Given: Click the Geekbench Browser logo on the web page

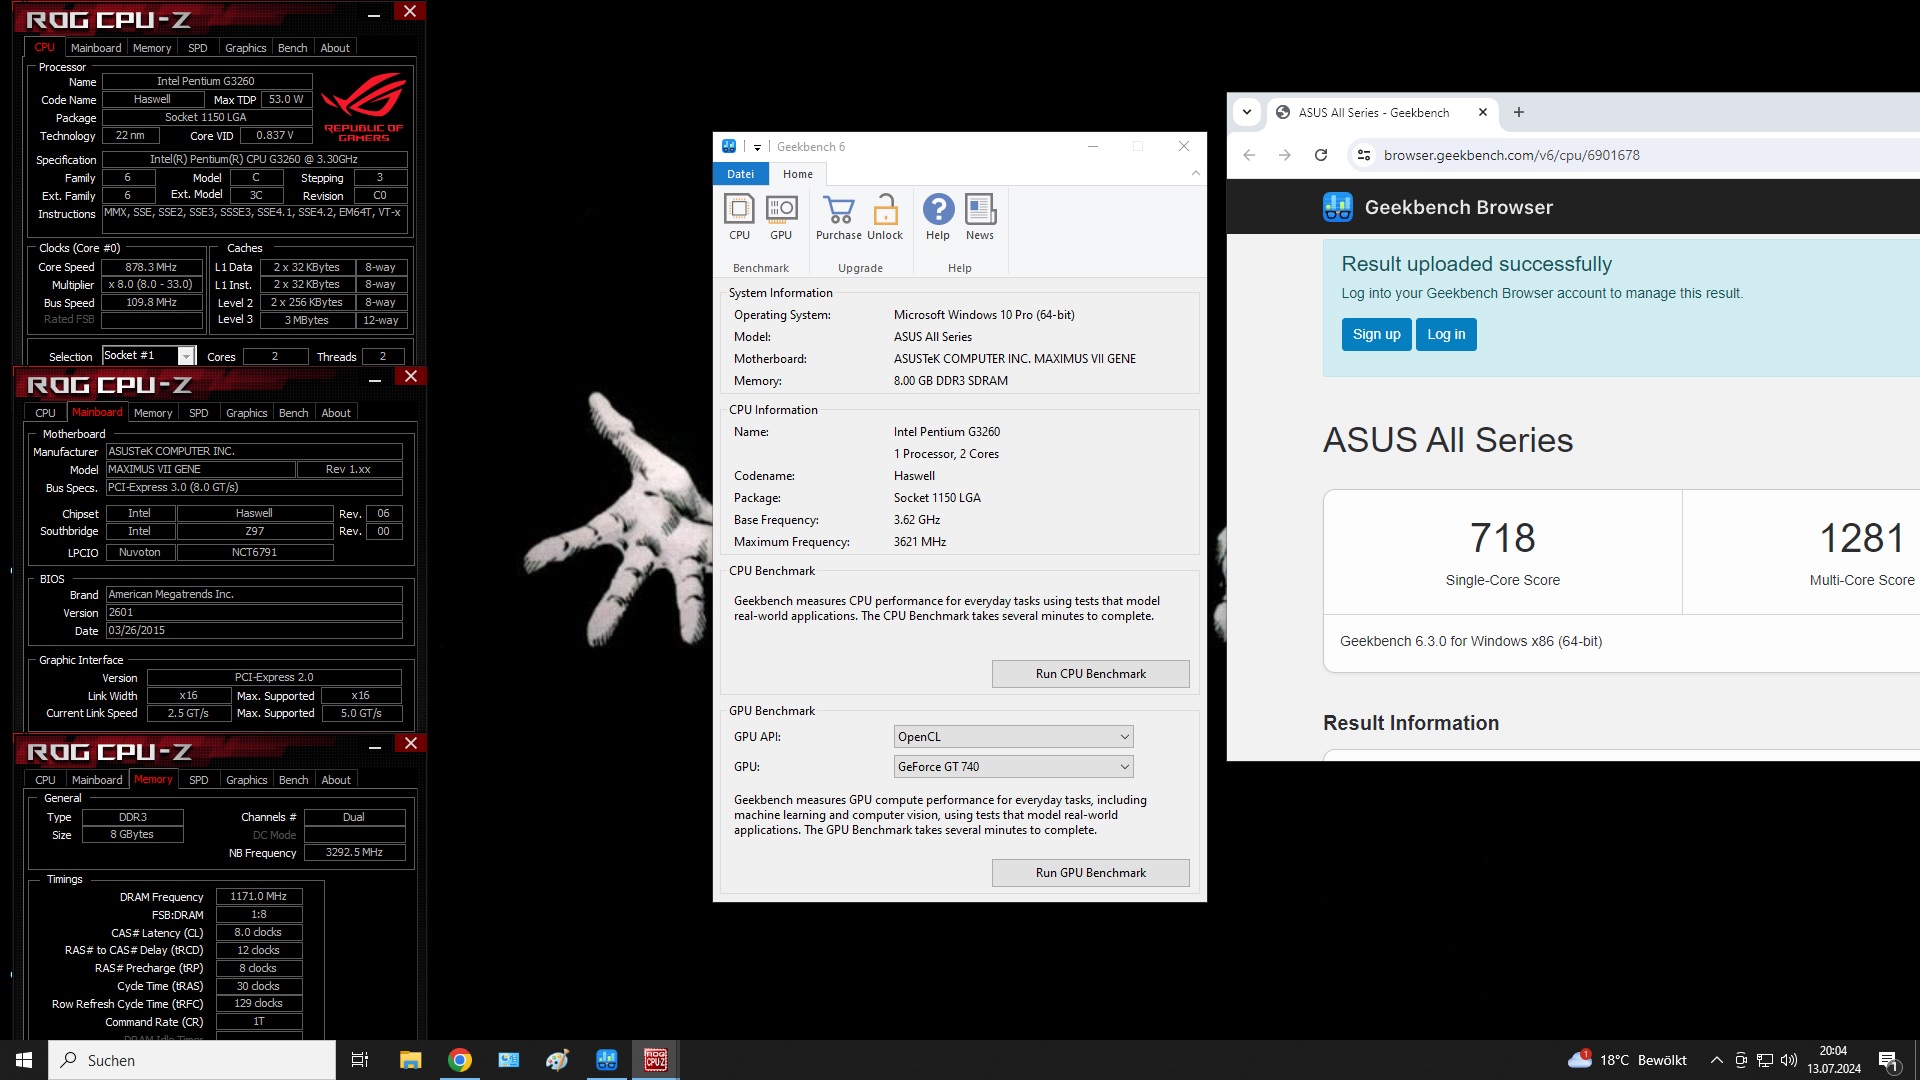Looking at the screenshot, I should [1337, 207].
